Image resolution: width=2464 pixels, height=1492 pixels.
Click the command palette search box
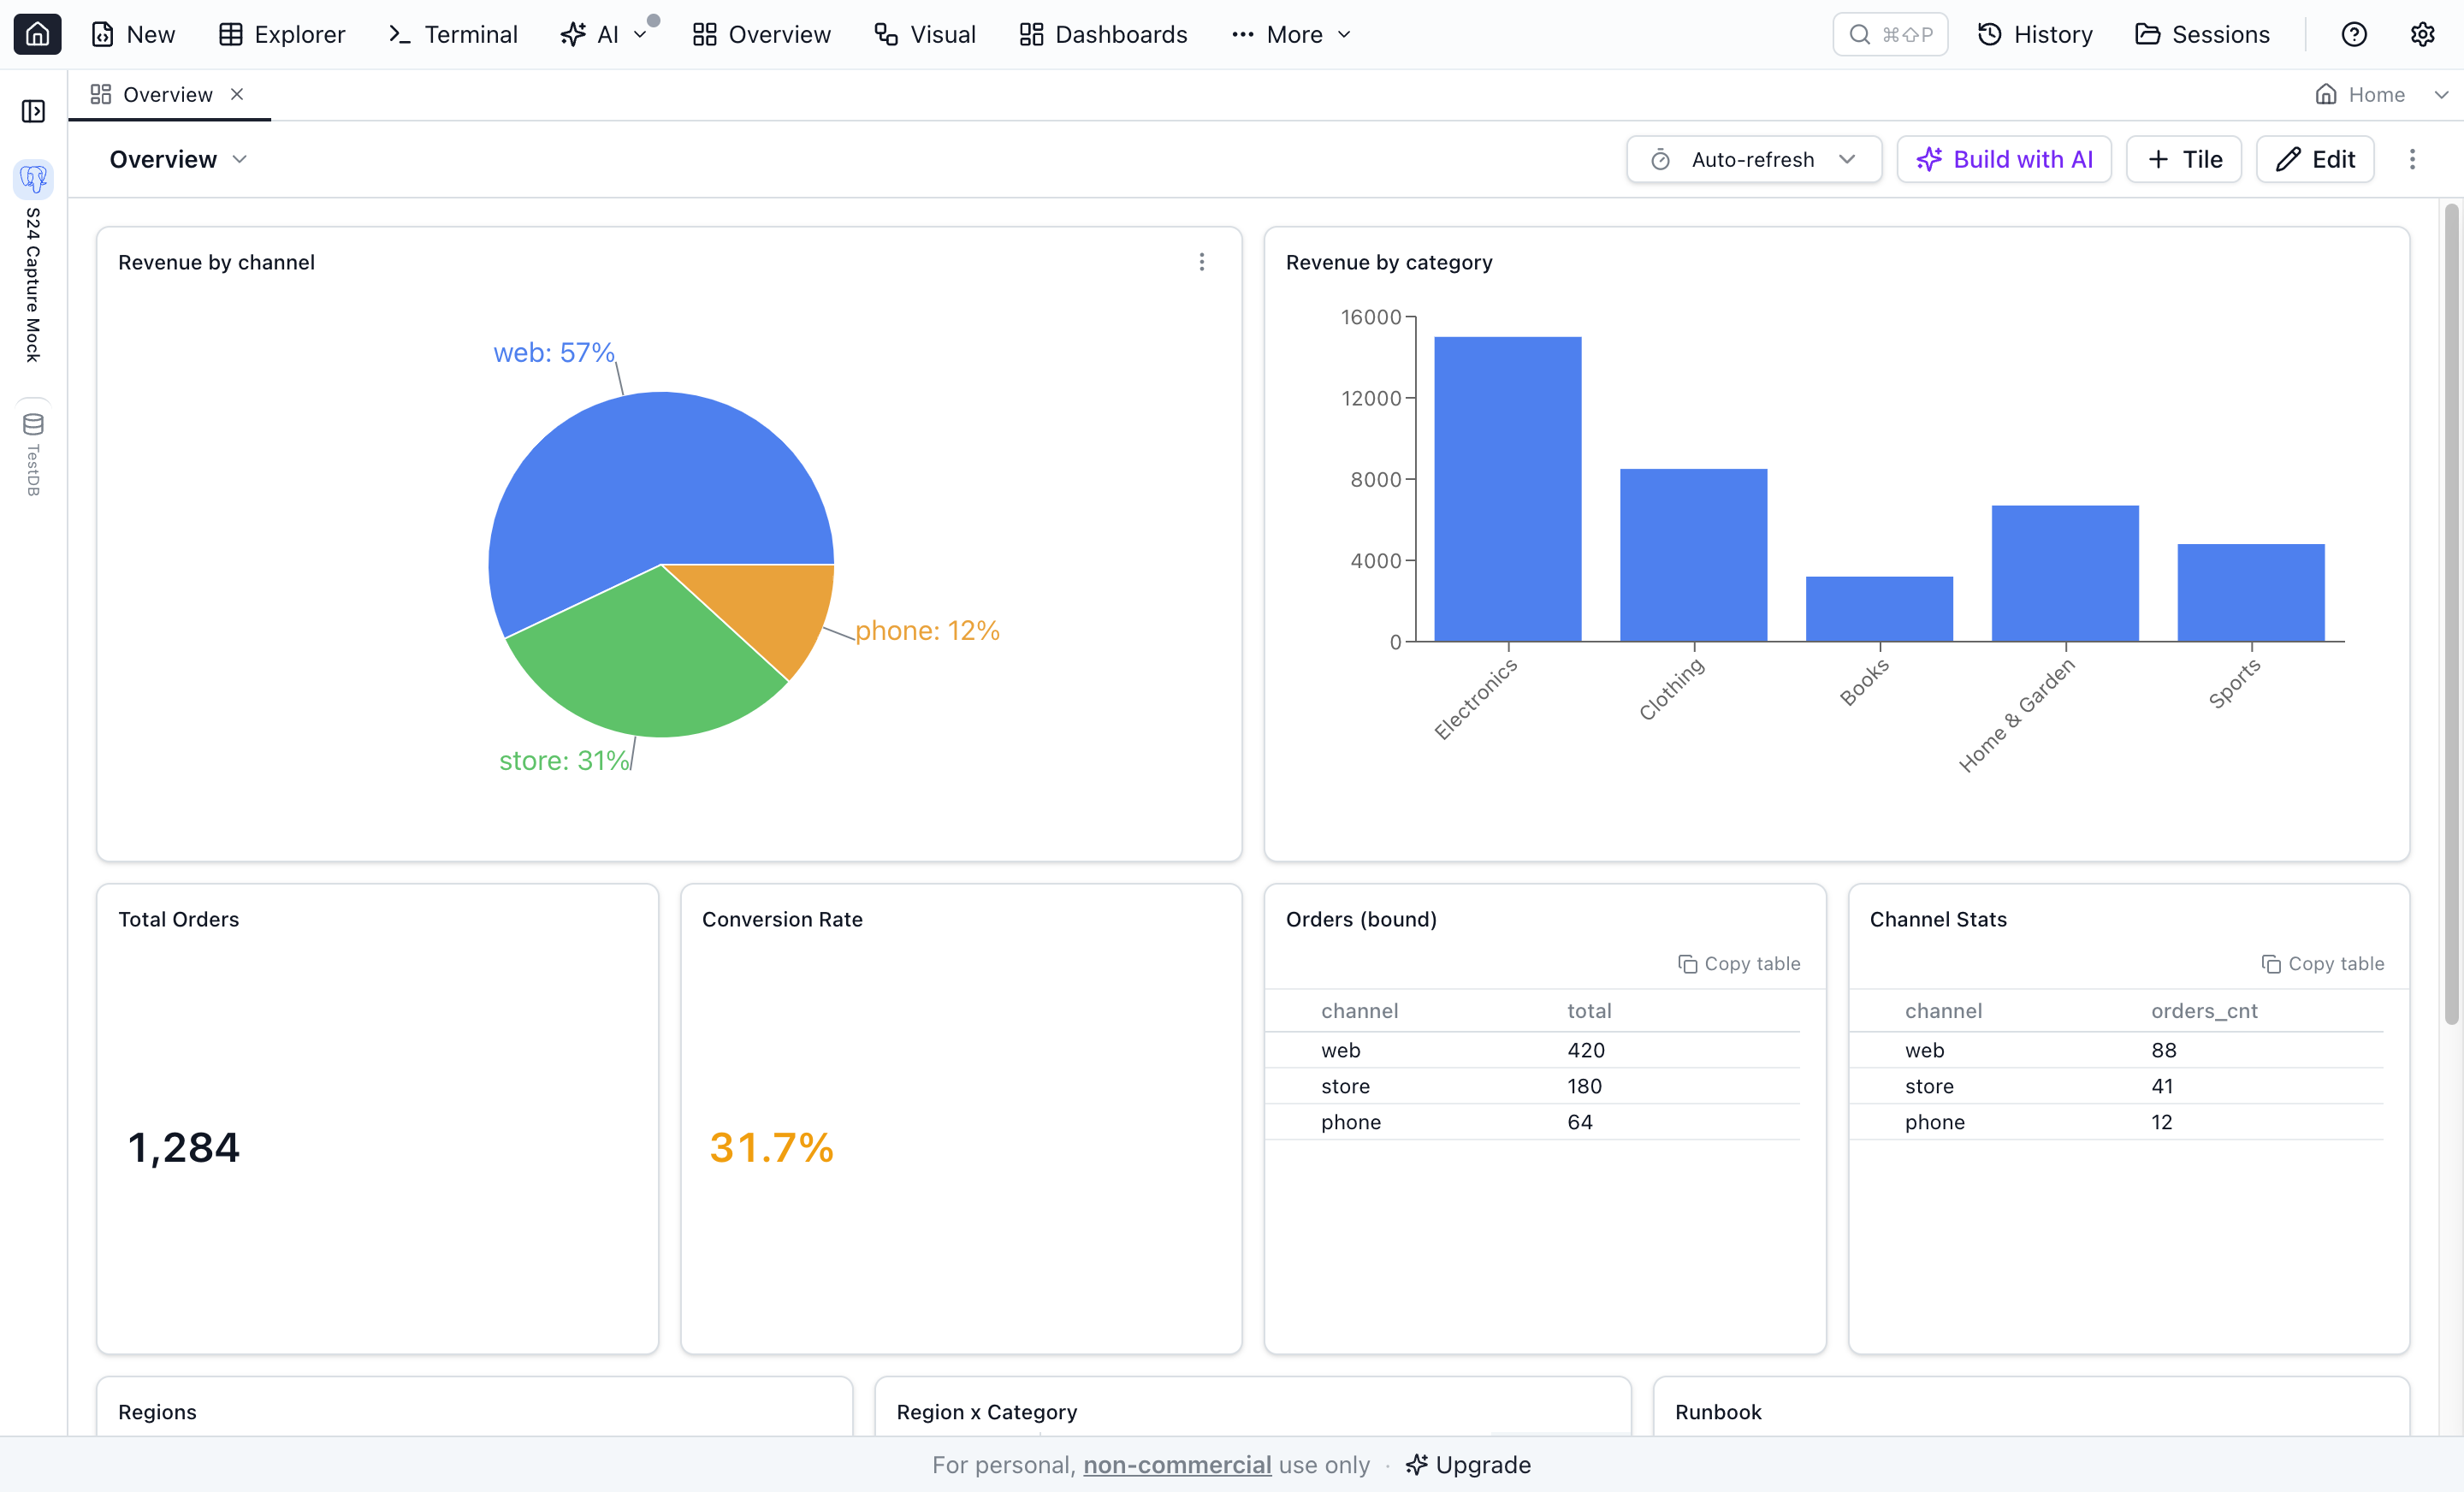(1889, 34)
